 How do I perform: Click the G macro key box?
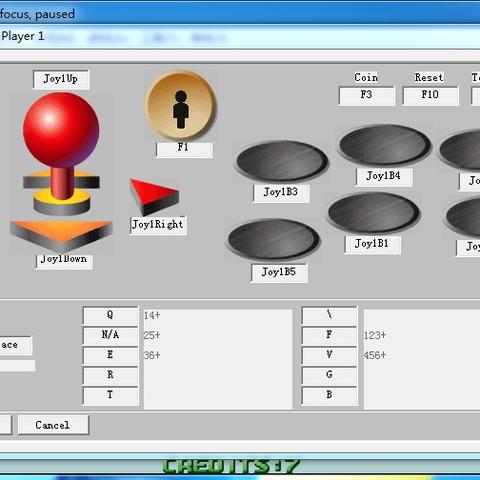(329, 375)
